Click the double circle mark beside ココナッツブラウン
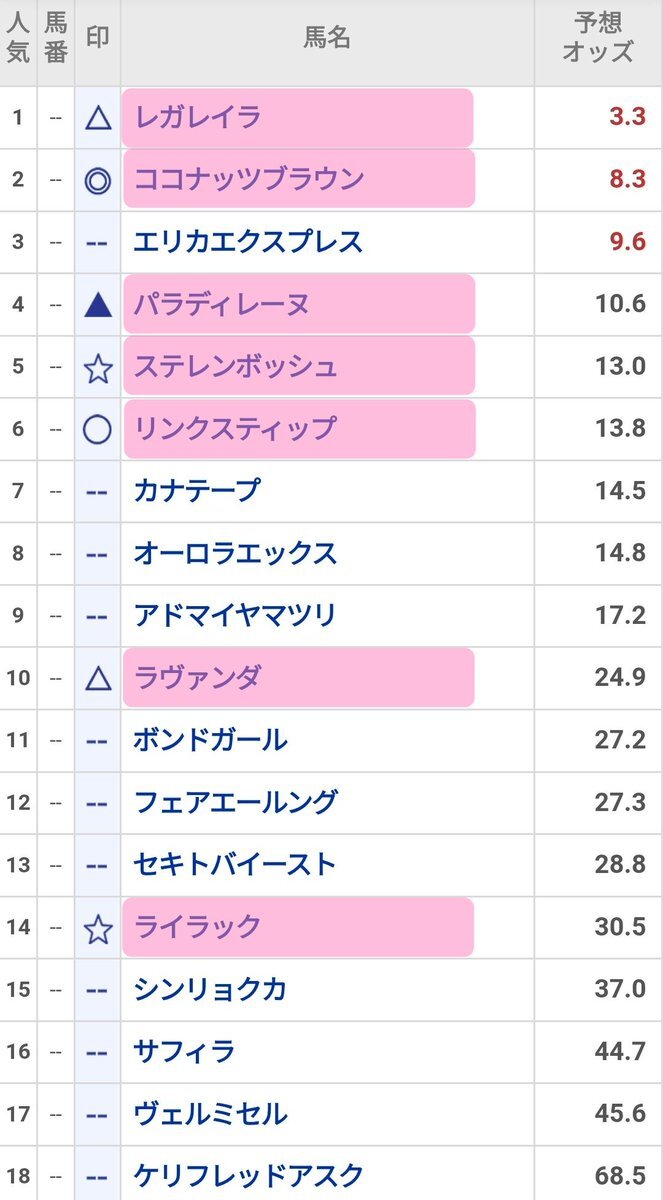This screenshot has width=663, height=1200. click(x=97, y=181)
